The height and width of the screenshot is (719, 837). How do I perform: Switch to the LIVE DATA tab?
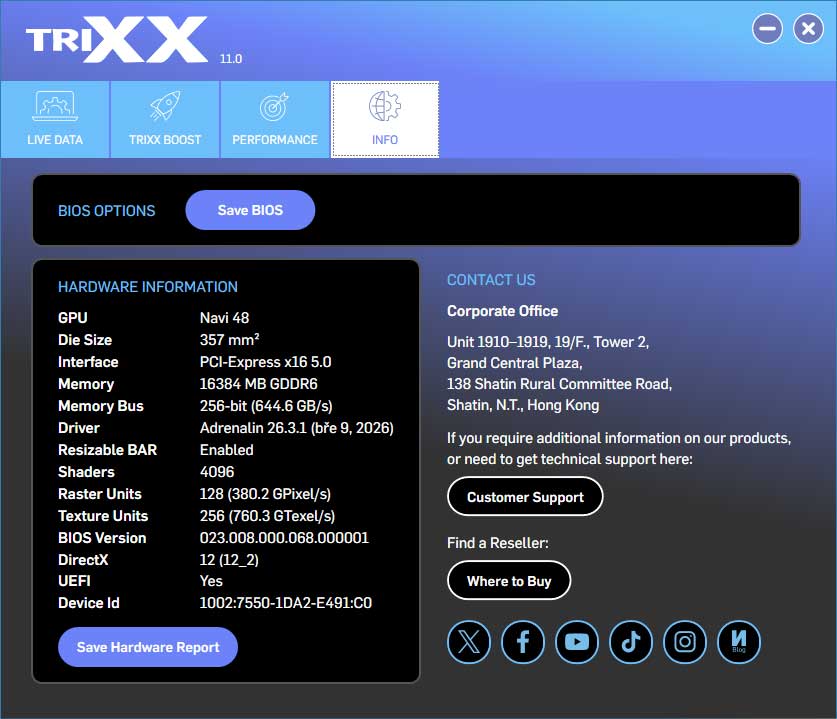click(x=54, y=119)
